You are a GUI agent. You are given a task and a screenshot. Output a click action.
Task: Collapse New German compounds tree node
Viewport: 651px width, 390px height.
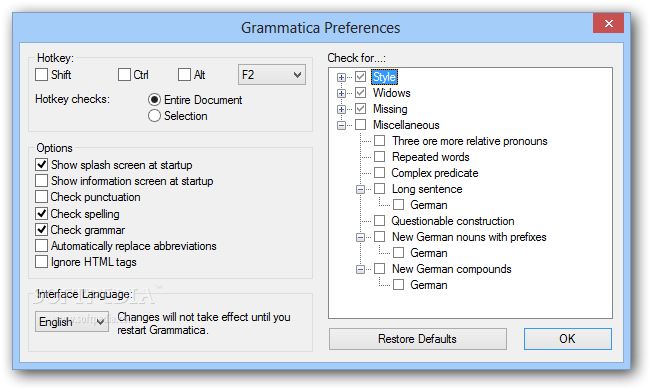coord(360,269)
